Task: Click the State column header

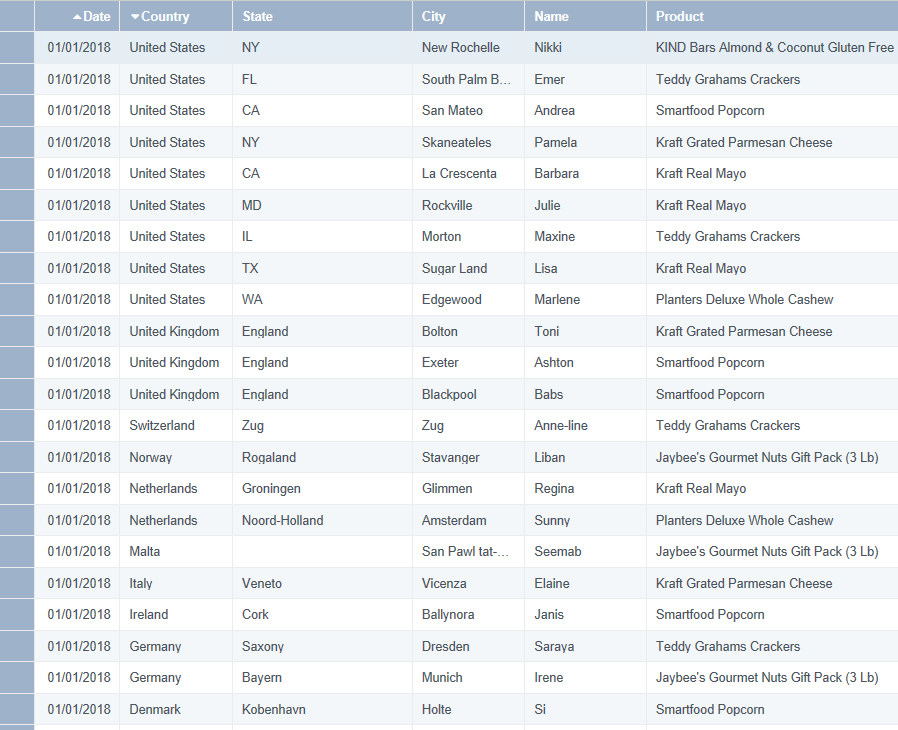Action: 322,16
